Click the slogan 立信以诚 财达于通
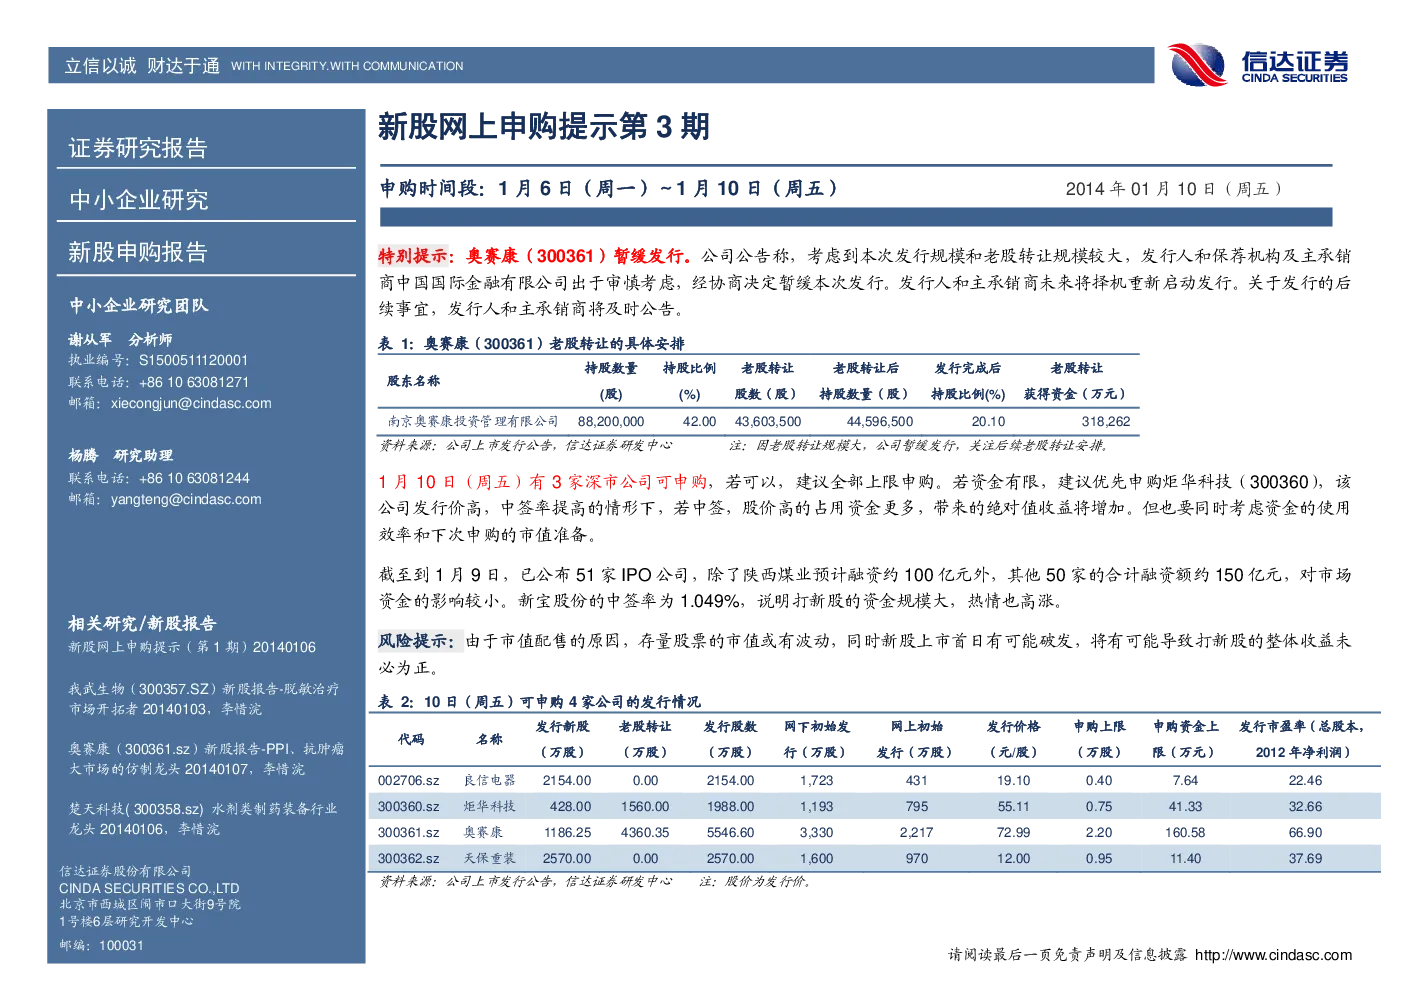The width and height of the screenshot is (1403, 992). point(142,66)
